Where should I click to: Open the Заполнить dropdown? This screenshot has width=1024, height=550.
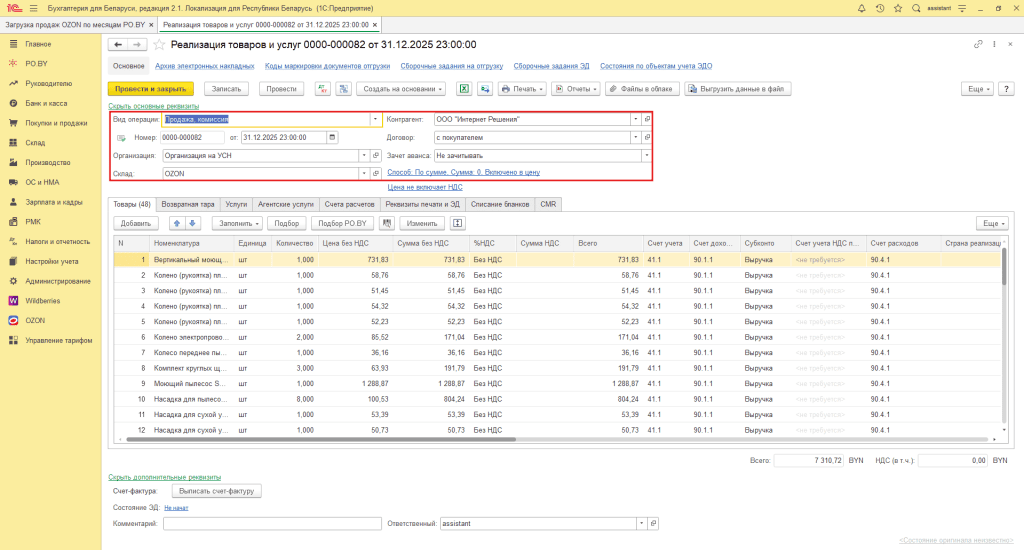(237, 223)
